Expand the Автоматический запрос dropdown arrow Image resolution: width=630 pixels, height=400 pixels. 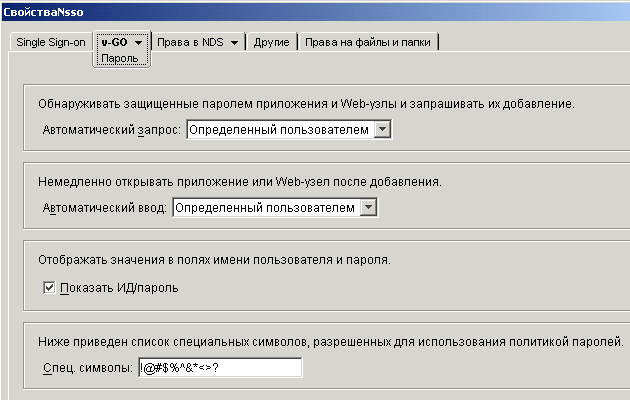pos(382,130)
